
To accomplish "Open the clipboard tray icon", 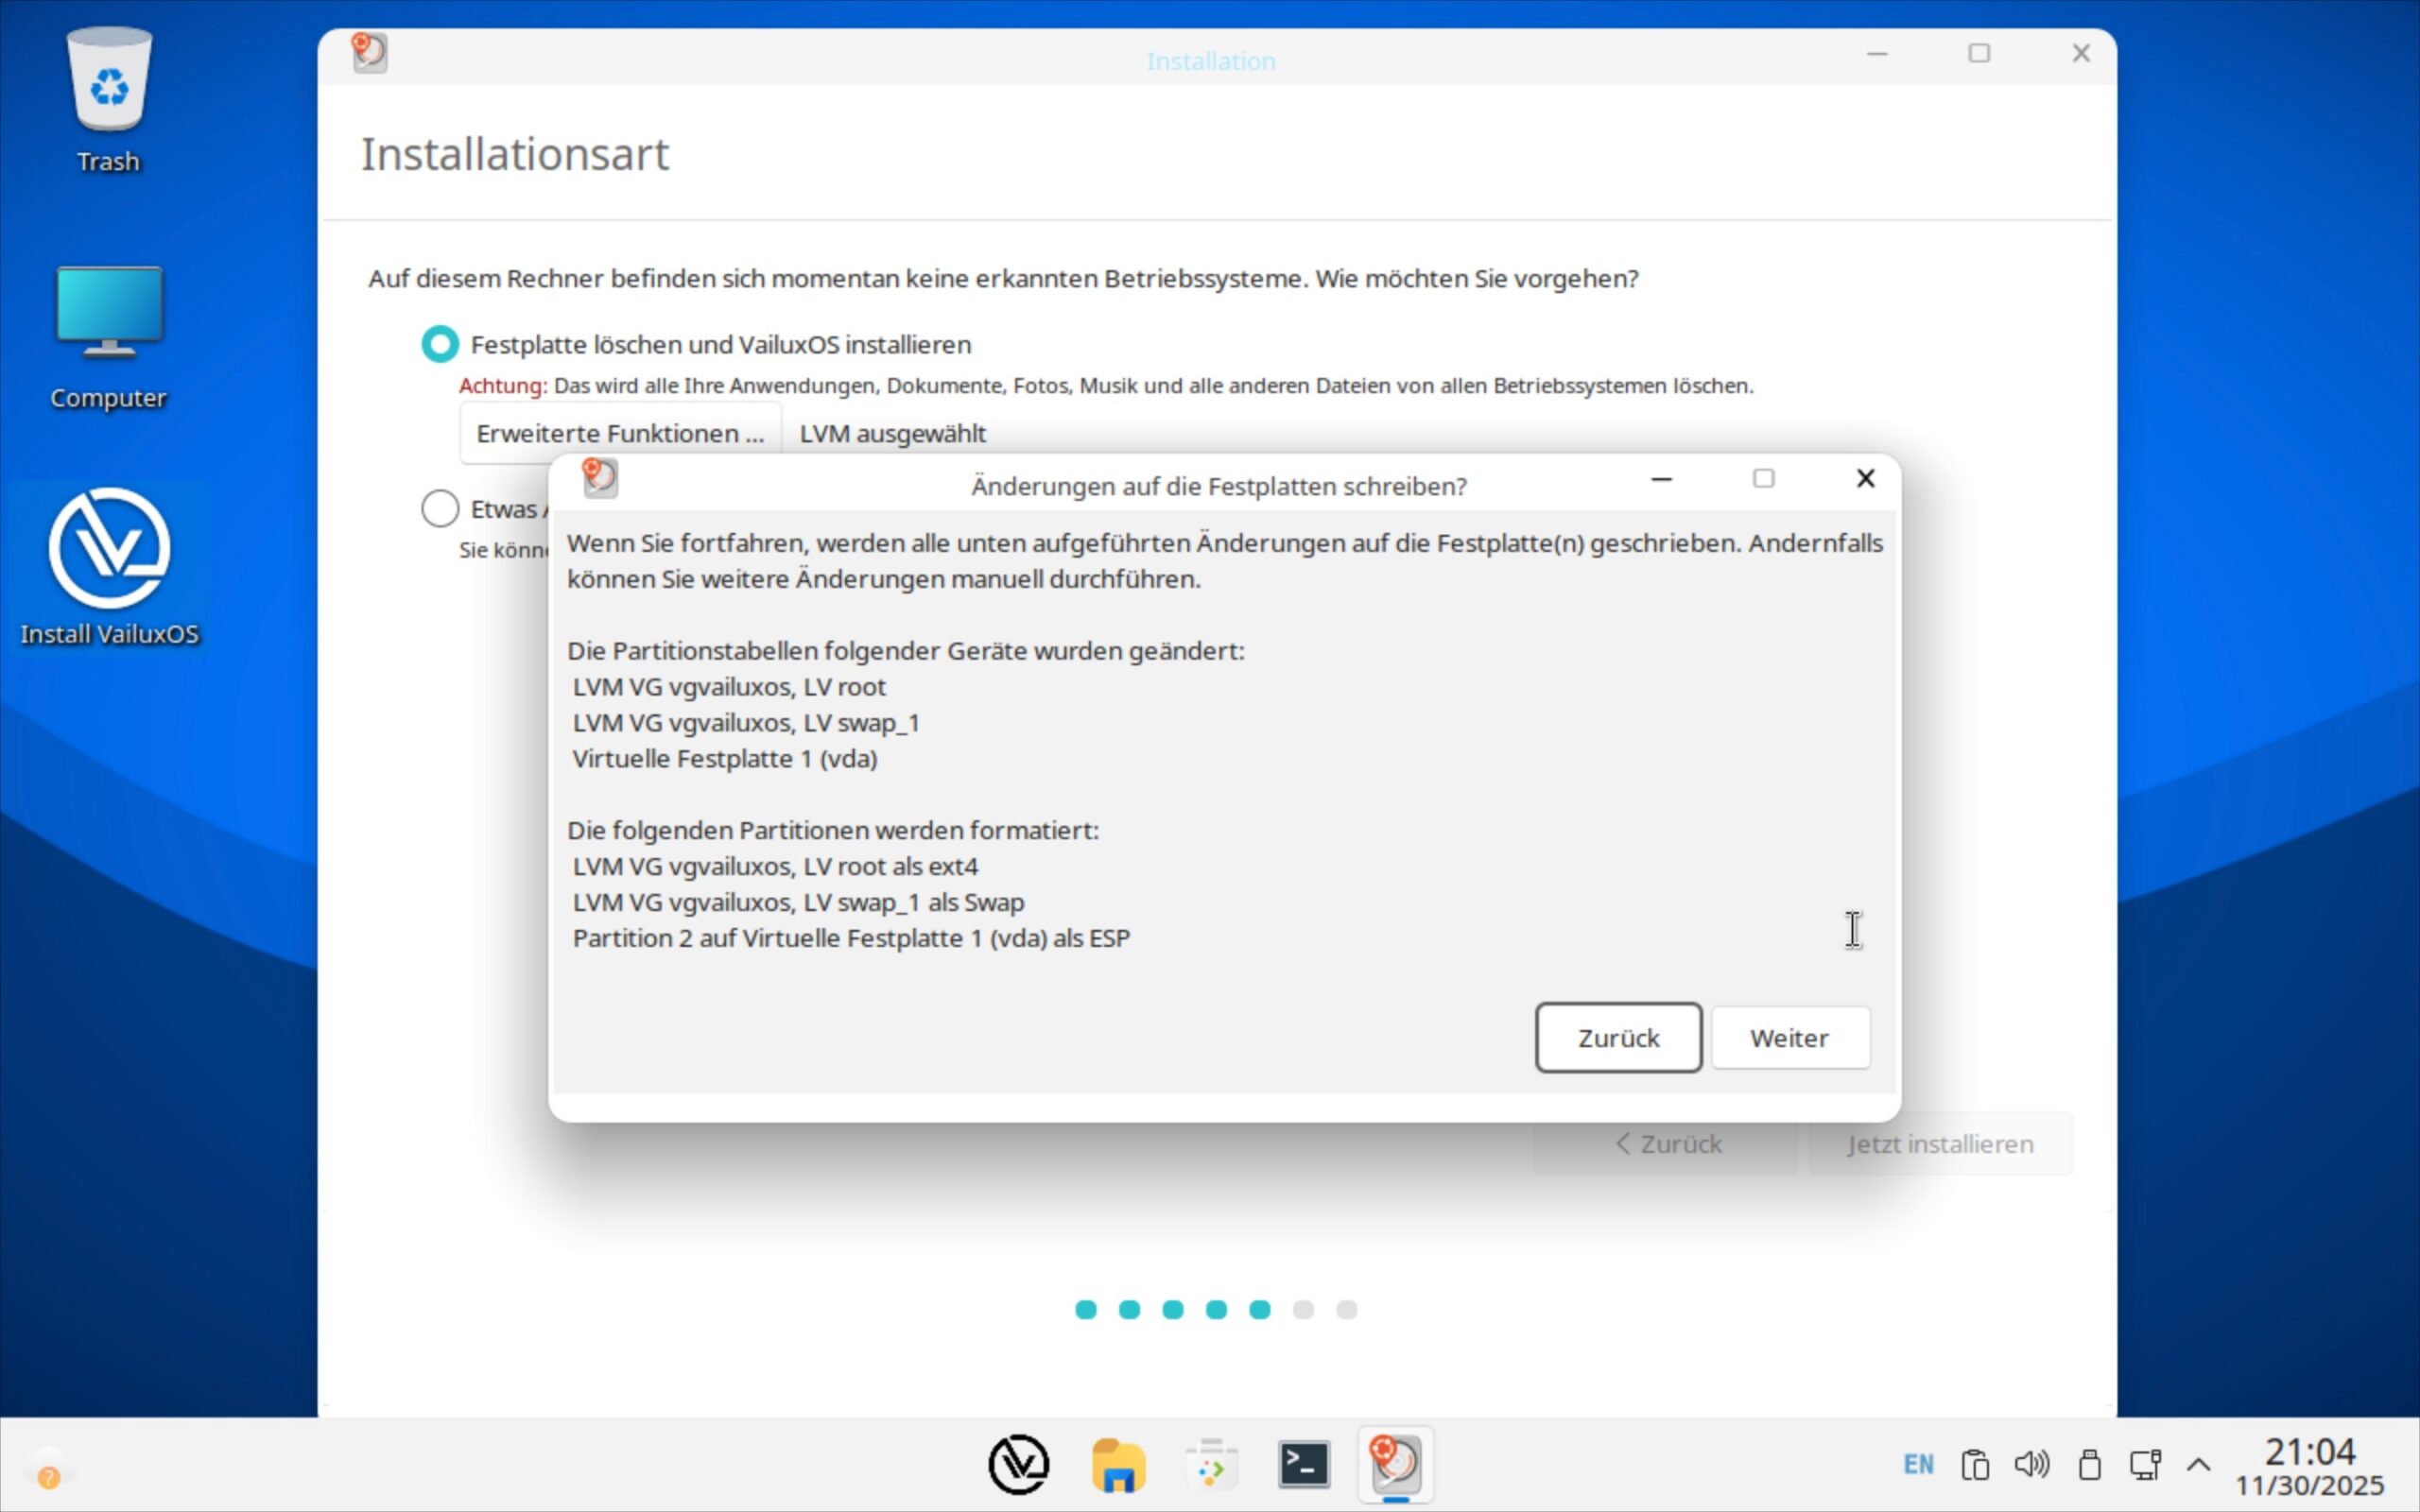I will [1975, 1465].
